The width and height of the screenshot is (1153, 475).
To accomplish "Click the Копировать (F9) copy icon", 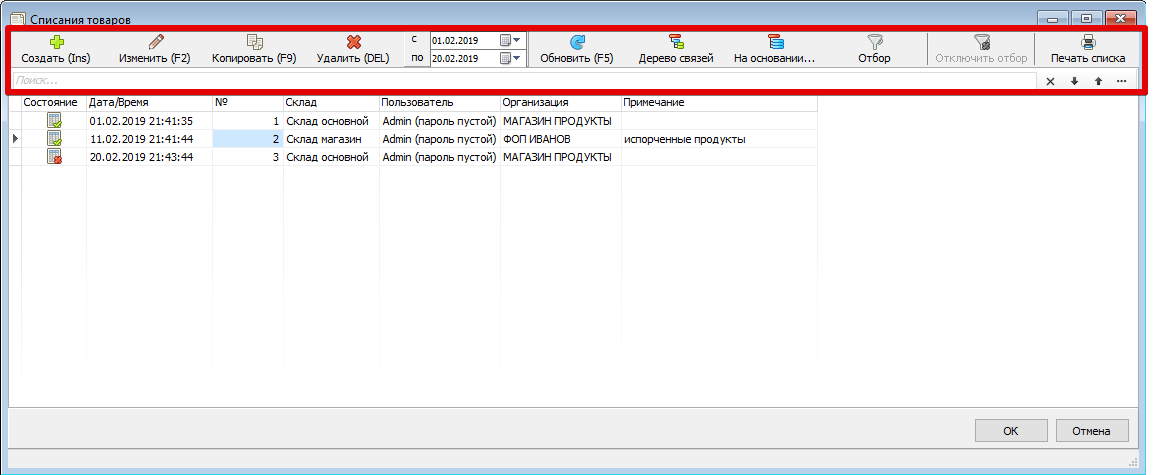I will tap(254, 43).
